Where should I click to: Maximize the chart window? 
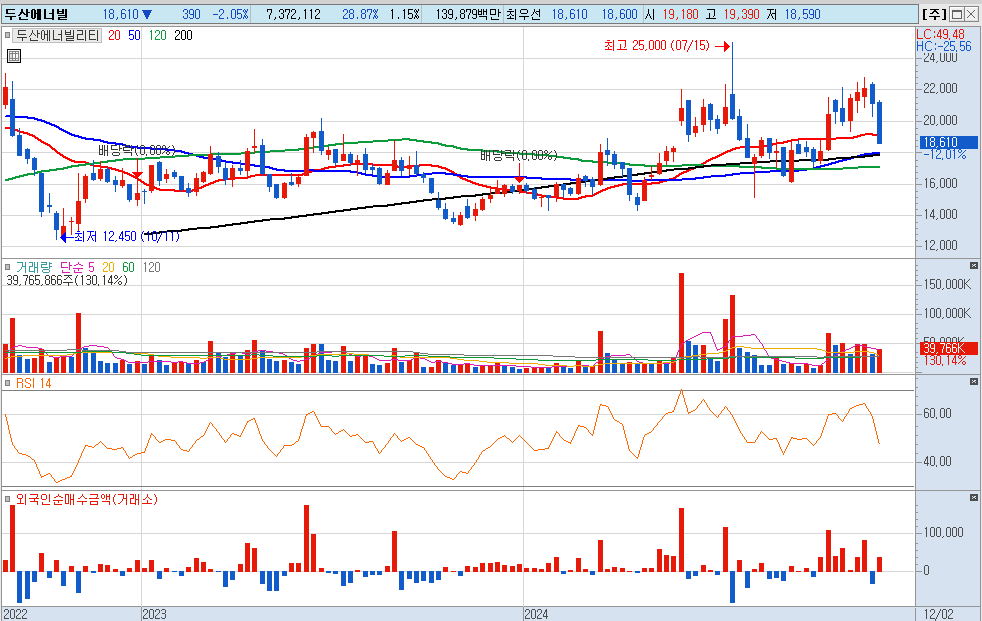tap(957, 14)
